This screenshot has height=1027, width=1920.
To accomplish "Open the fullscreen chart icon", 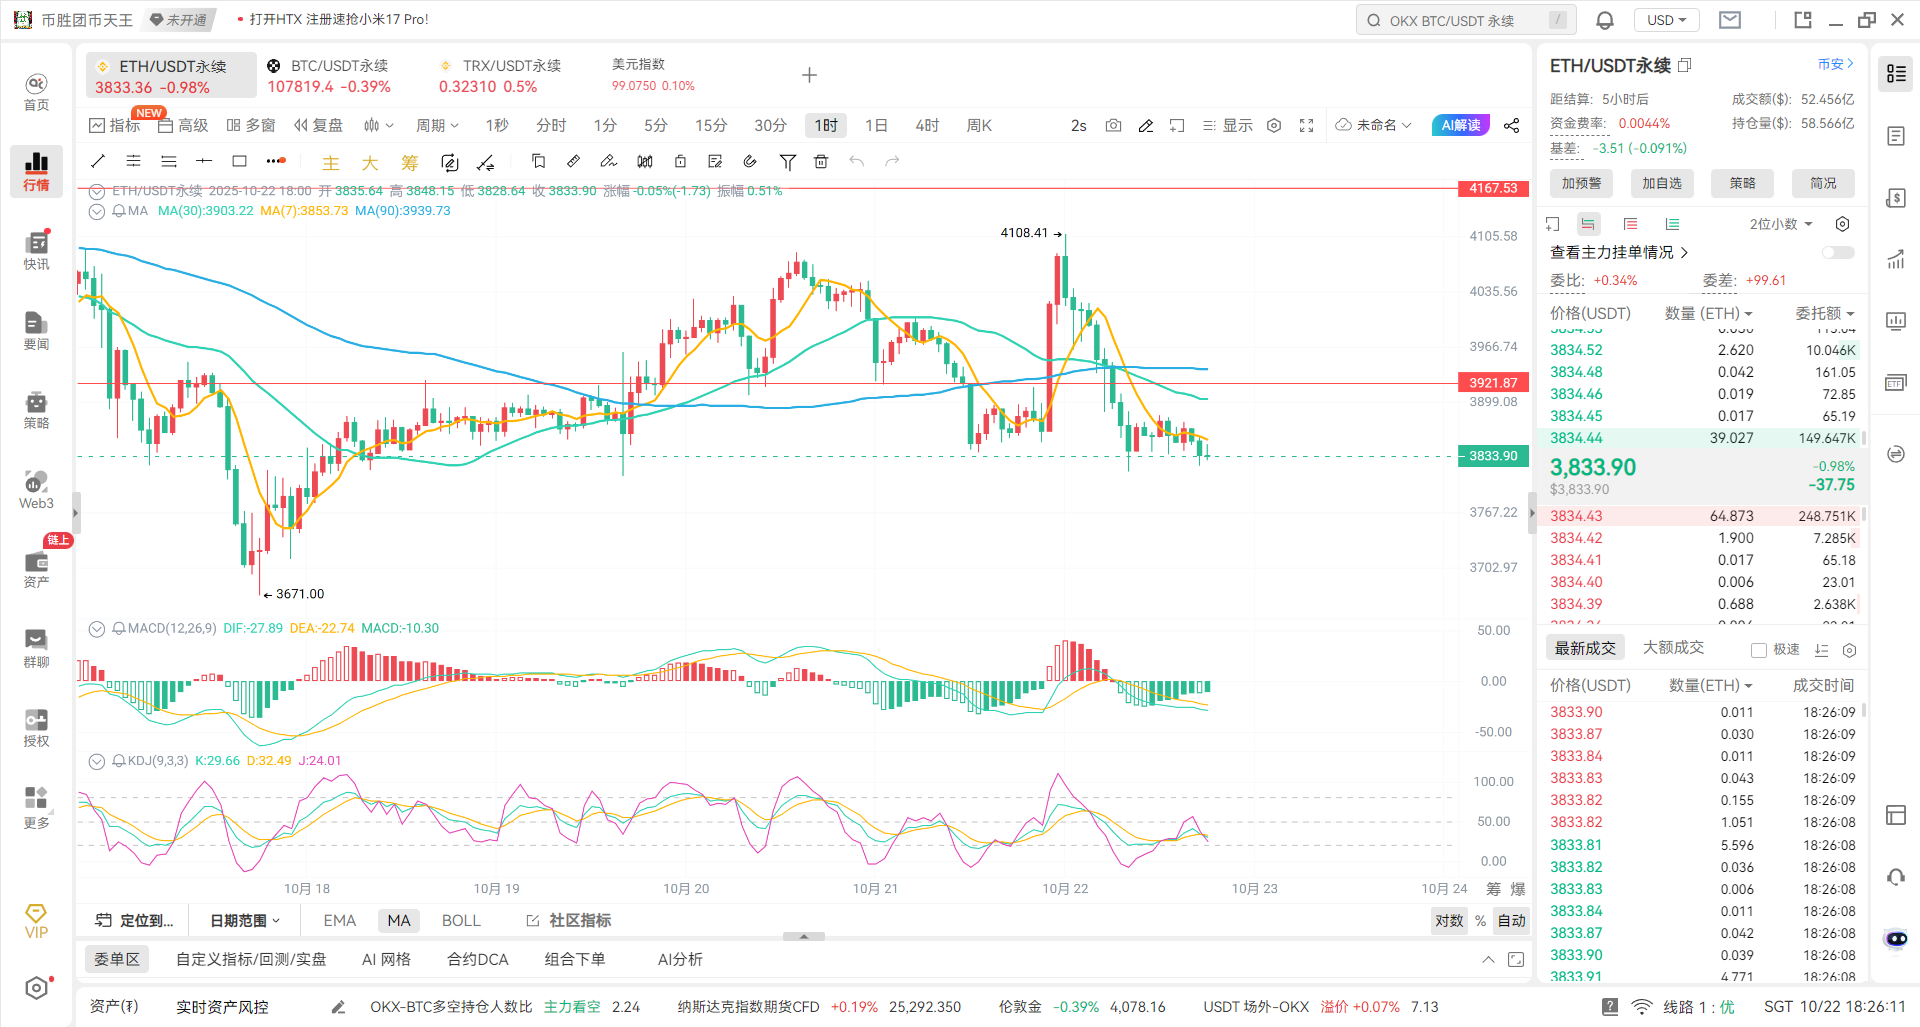I will tap(1306, 125).
